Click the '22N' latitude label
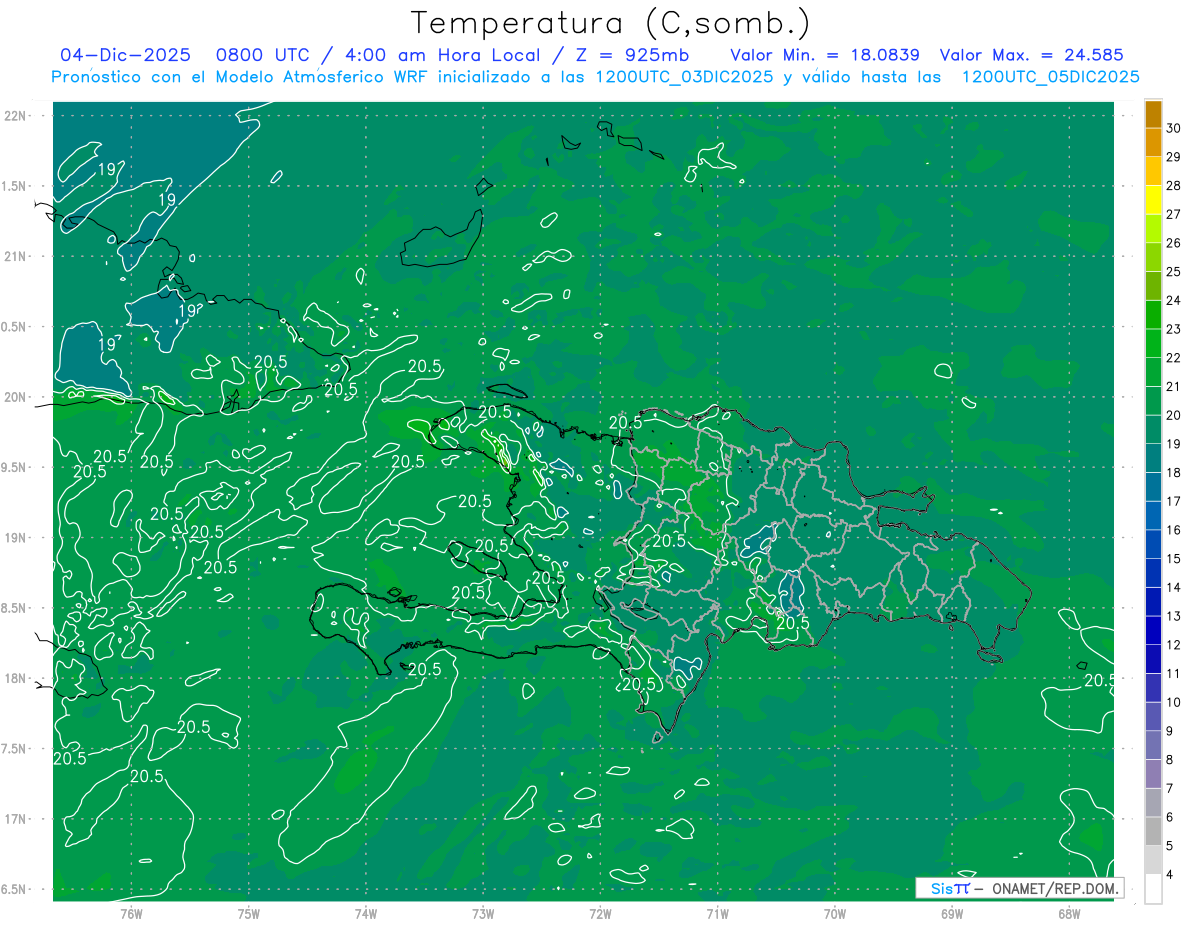The width and height of the screenshot is (1200, 927). [x=14, y=115]
